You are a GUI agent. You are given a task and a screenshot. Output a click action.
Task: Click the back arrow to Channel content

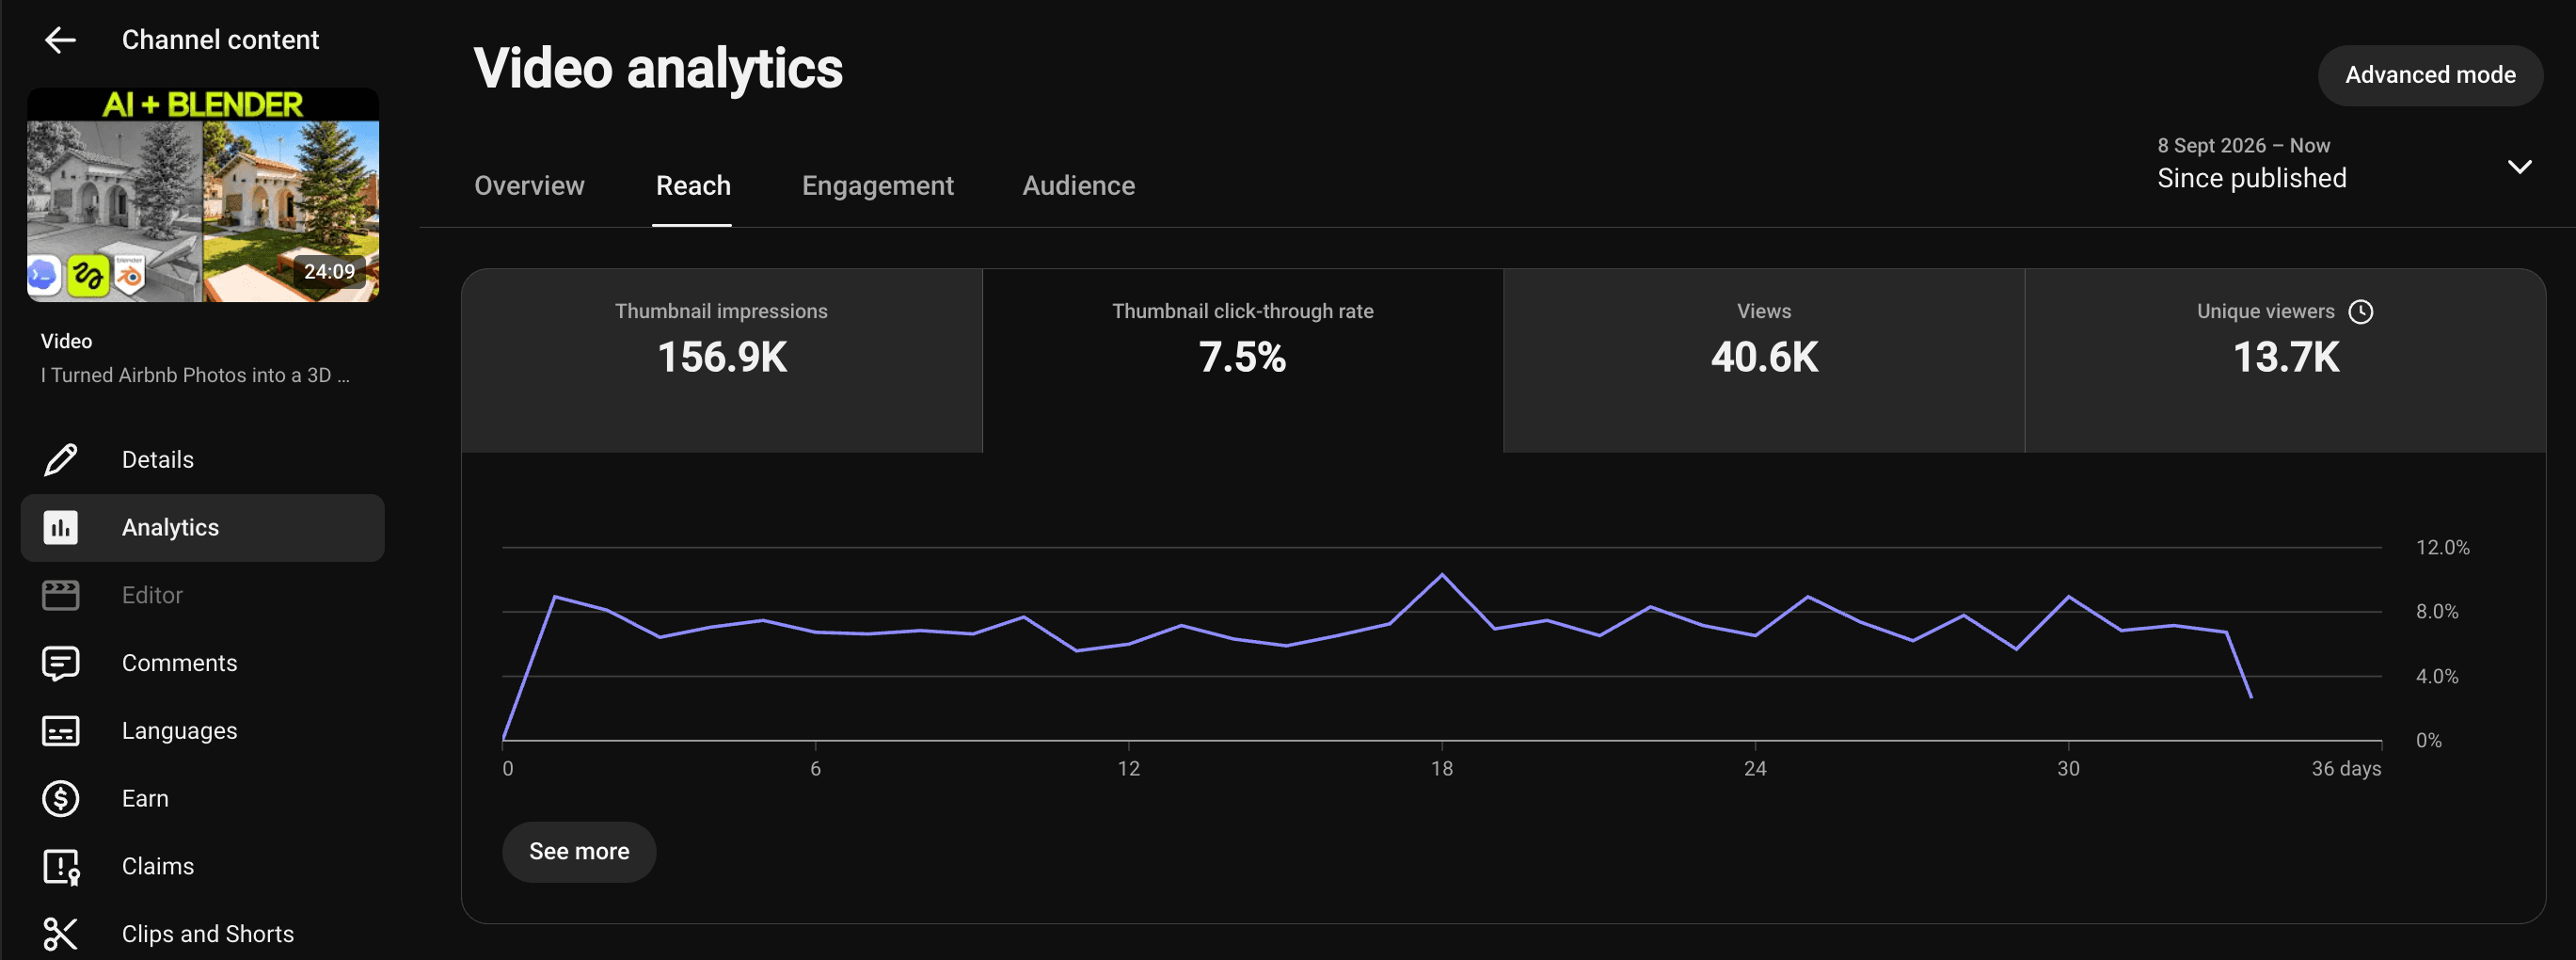click(x=61, y=40)
